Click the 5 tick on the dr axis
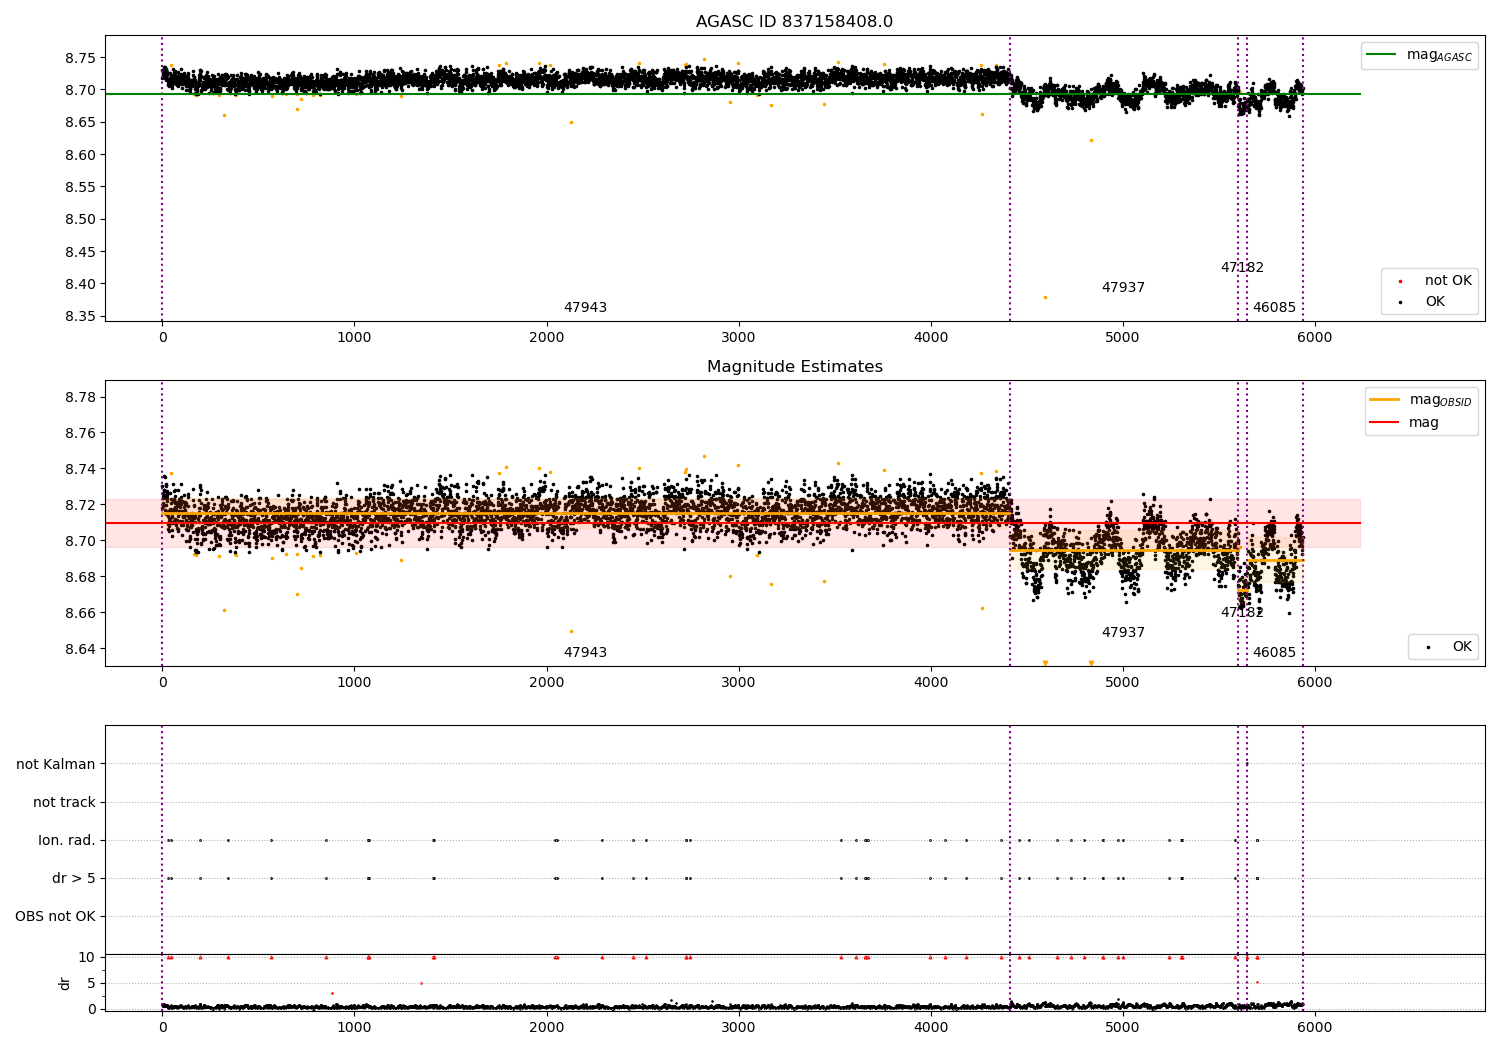The height and width of the screenshot is (1050, 1500). coord(92,983)
